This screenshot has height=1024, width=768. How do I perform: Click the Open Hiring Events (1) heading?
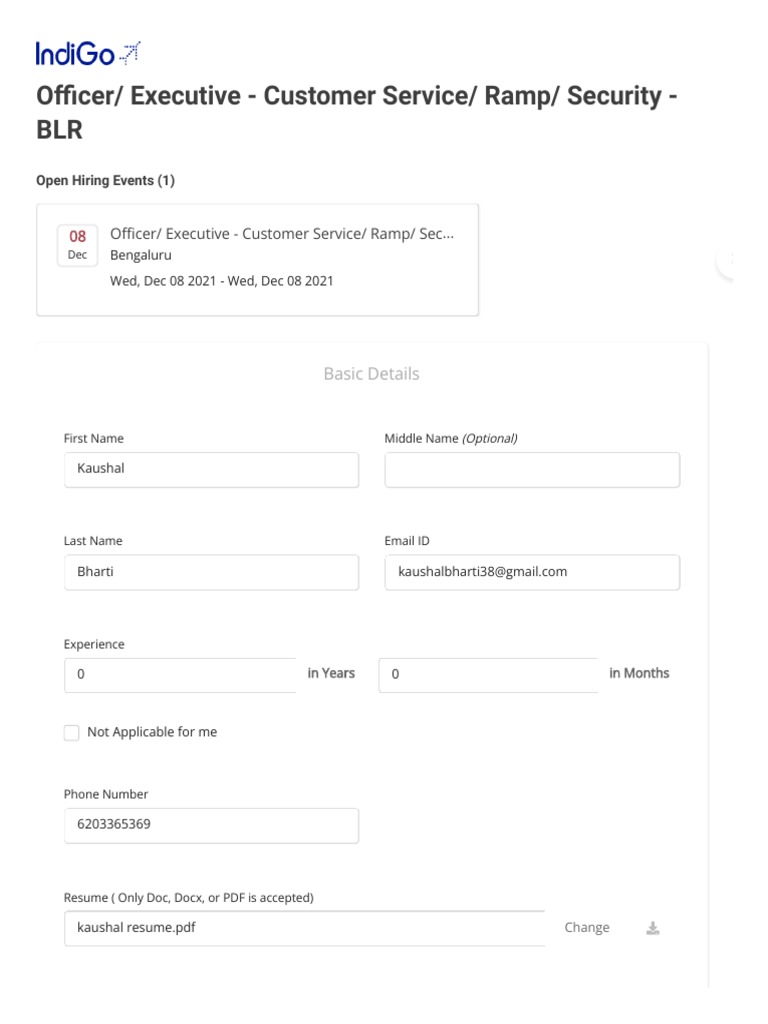(105, 180)
